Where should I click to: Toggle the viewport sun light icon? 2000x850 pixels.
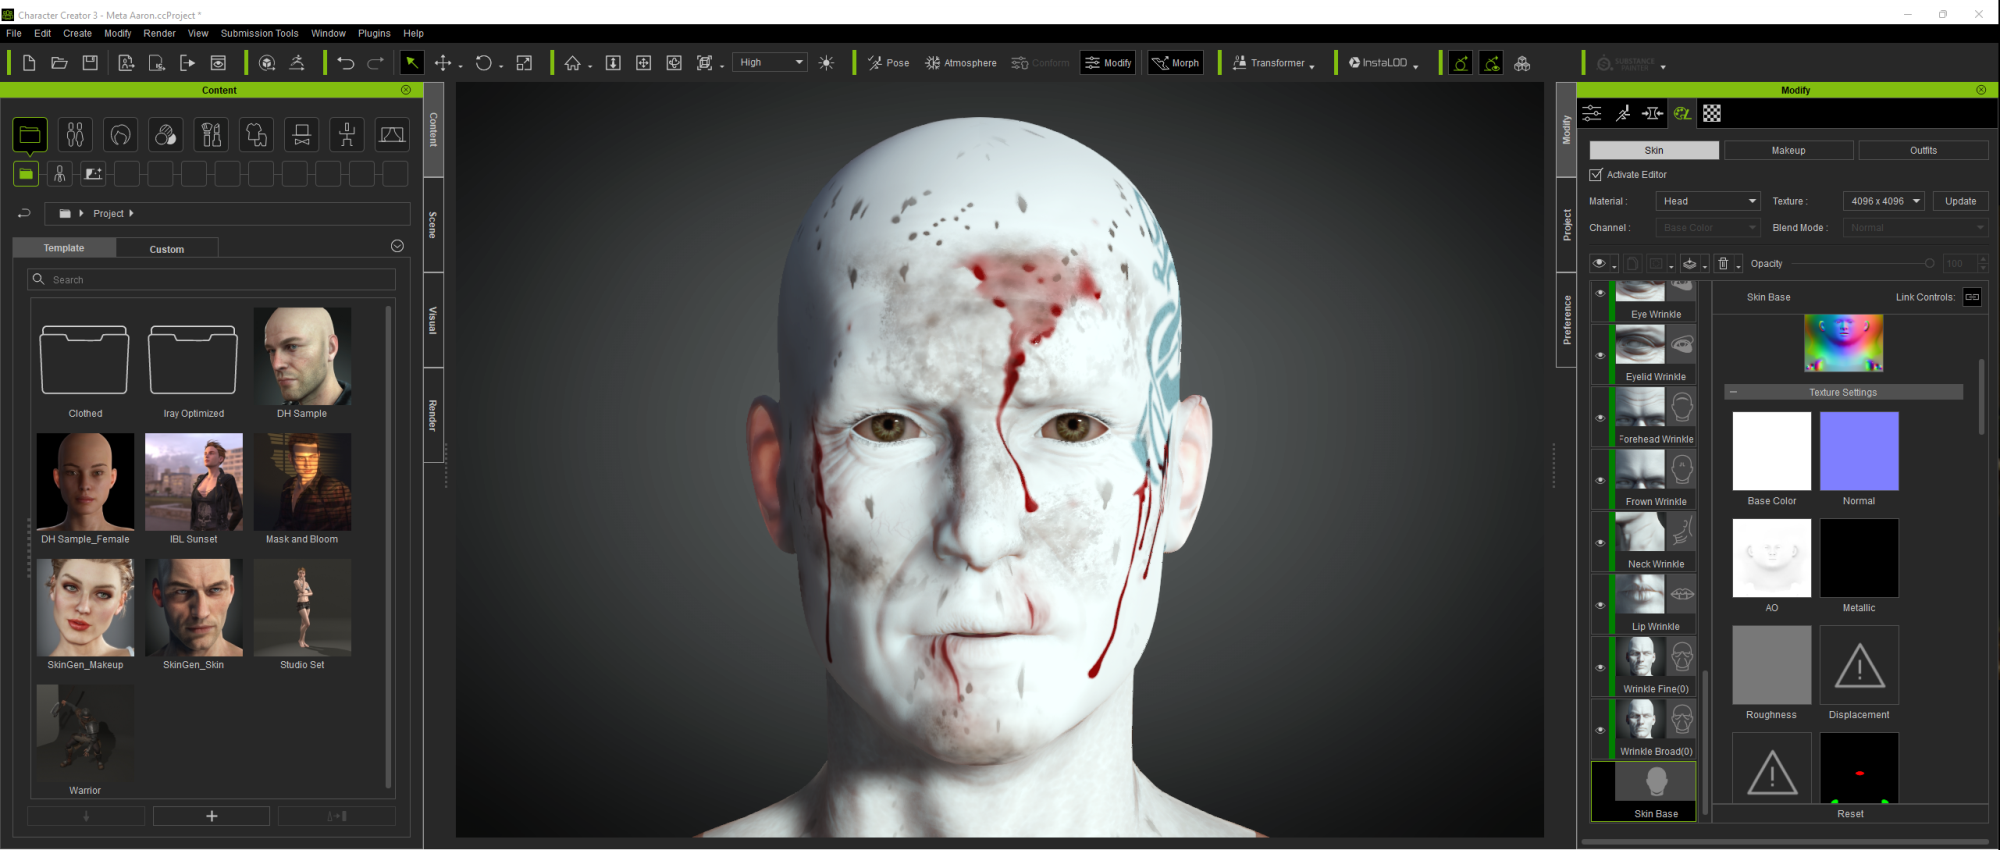[826, 63]
